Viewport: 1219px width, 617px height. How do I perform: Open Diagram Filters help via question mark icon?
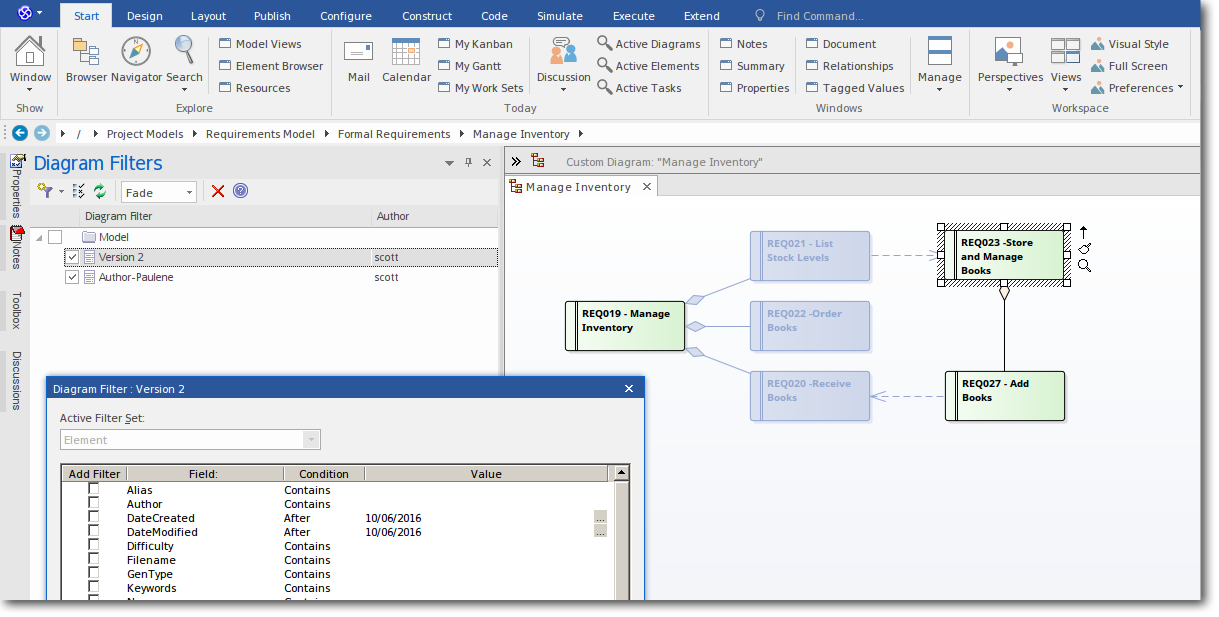240,190
